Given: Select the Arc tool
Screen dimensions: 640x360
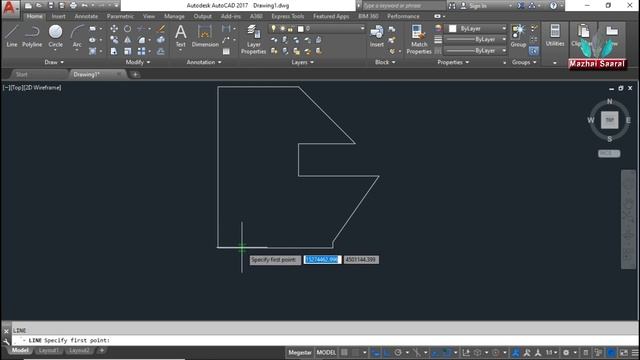Looking at the screenshot, I should [x=77, y=36].
